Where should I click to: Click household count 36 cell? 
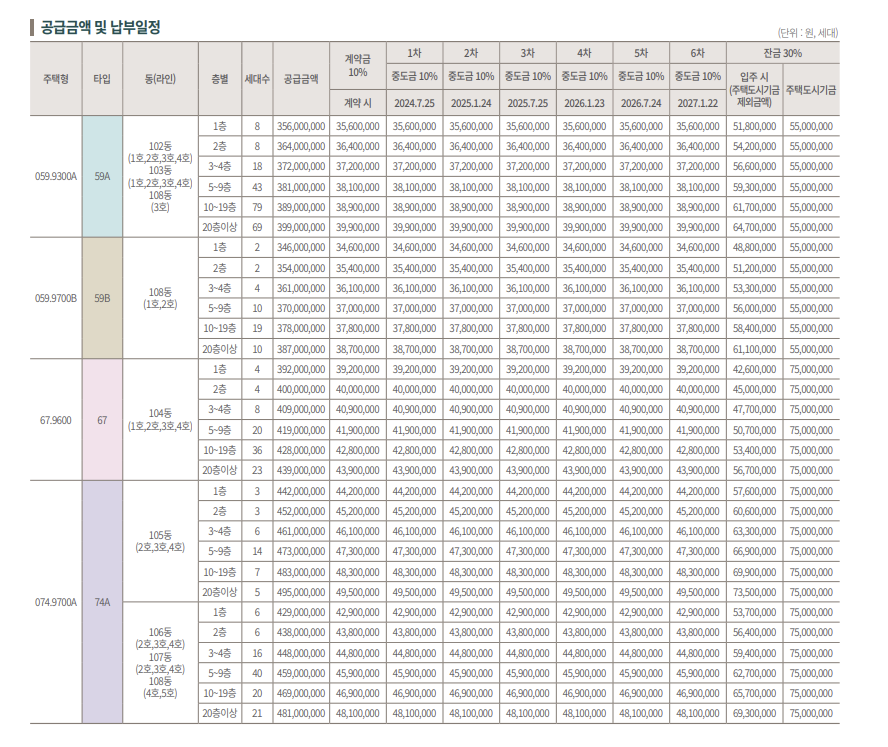click(x=257, y=450)
